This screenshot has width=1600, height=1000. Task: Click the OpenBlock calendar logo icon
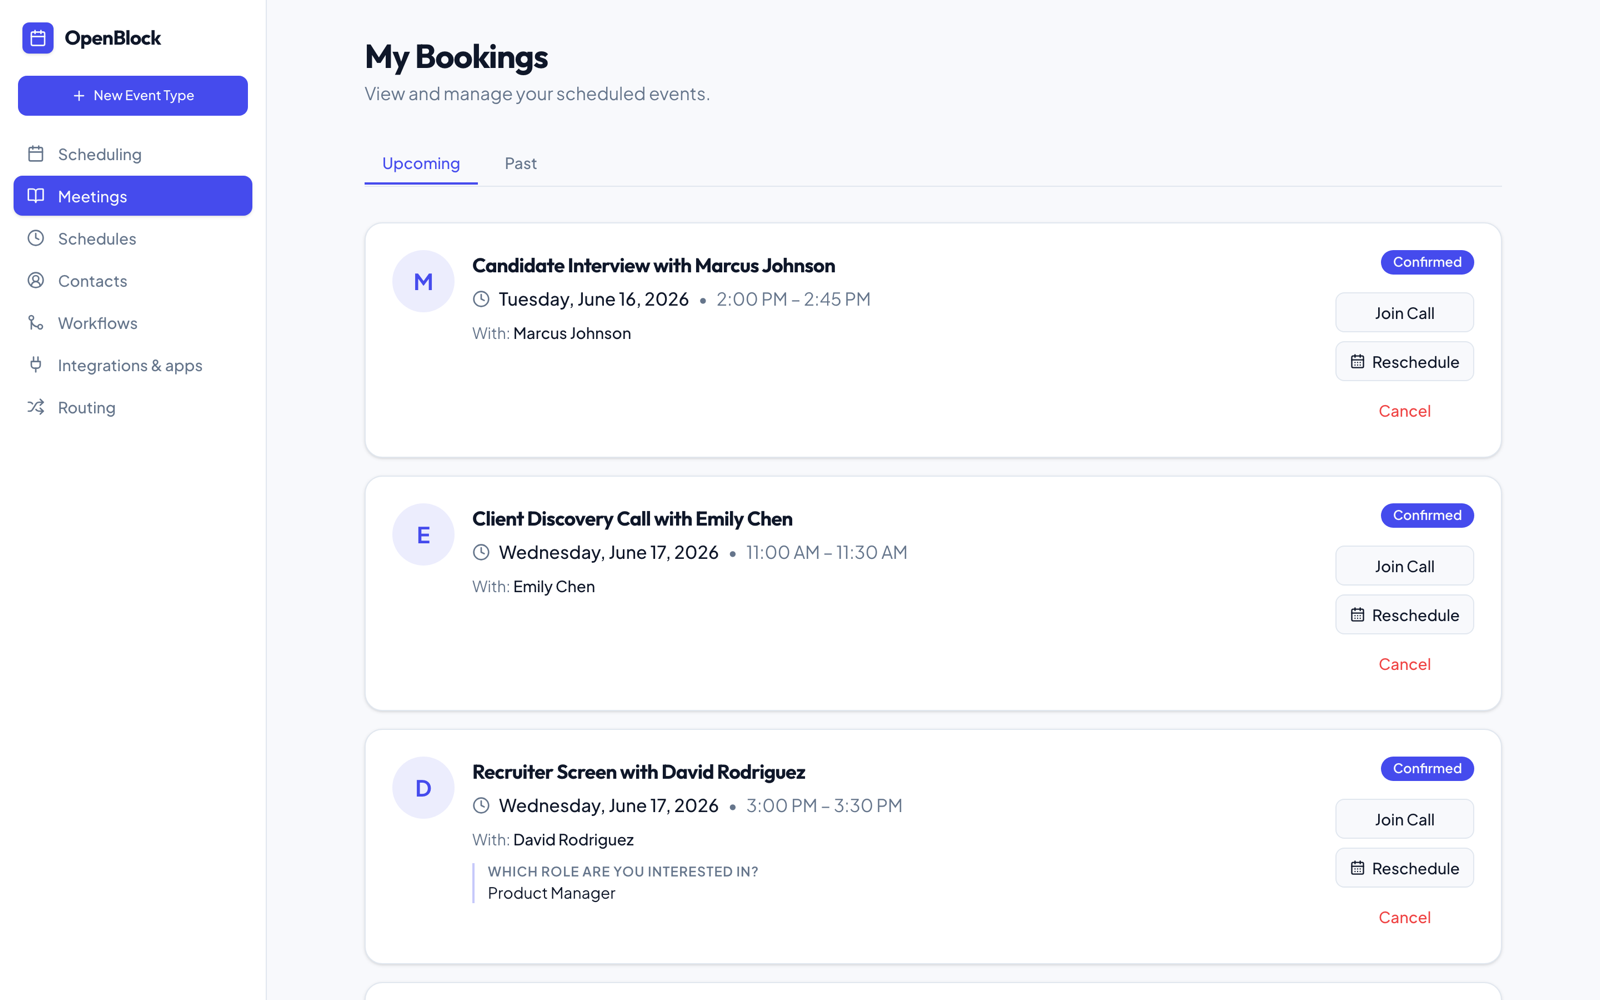[x=38, y=38]
